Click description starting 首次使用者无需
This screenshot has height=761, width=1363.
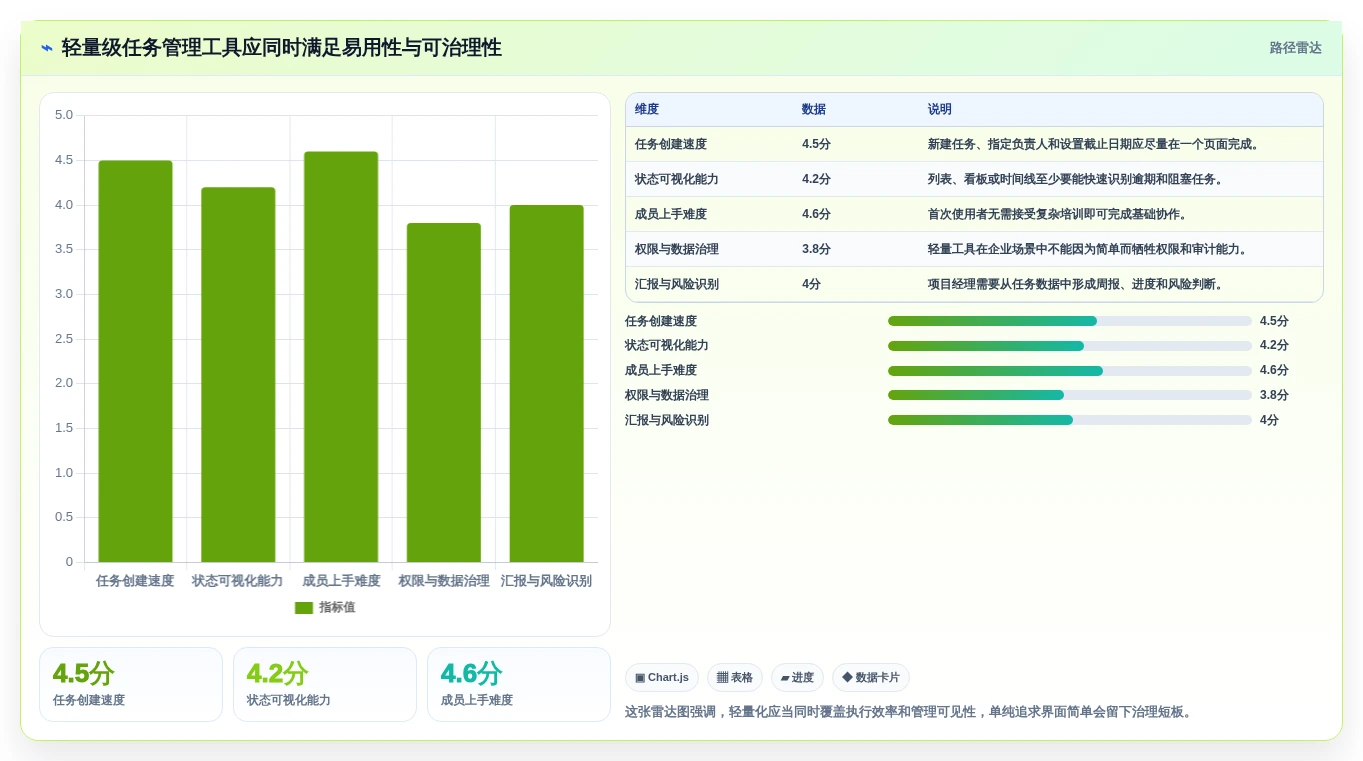(1059, 214)
